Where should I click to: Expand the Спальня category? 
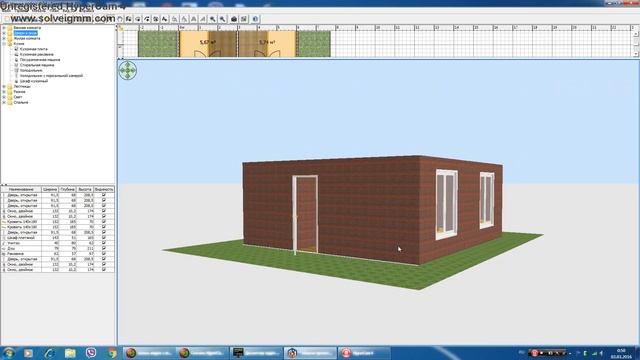coord(4,102)
